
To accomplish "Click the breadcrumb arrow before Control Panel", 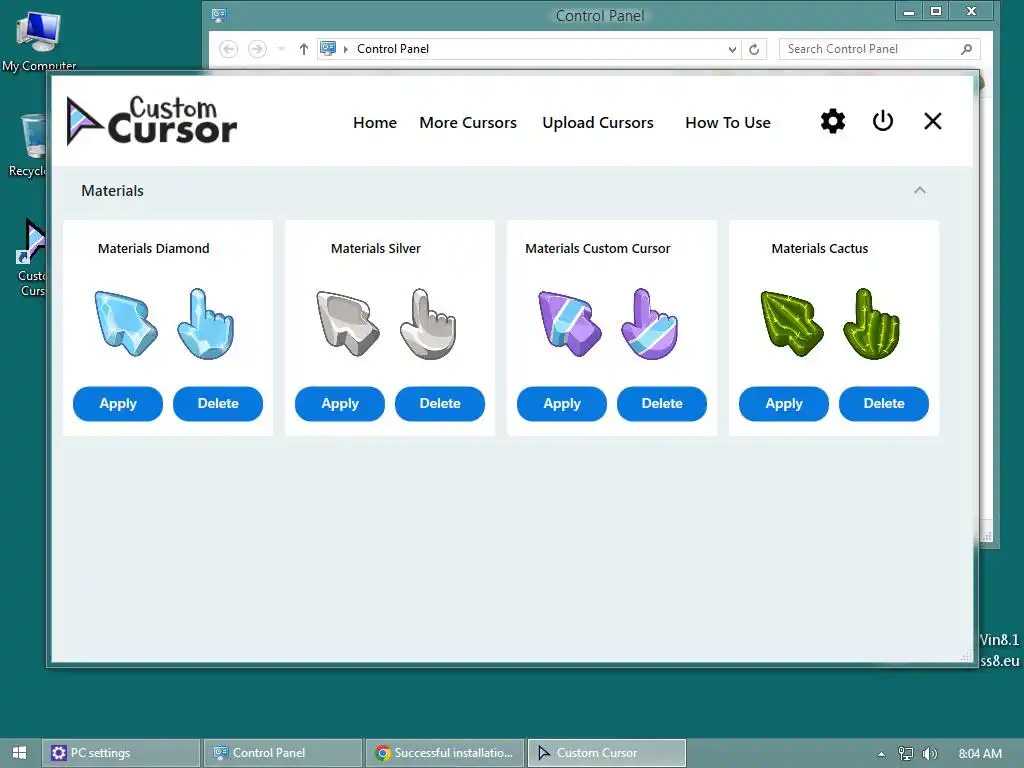I will [x=345, y=49].
